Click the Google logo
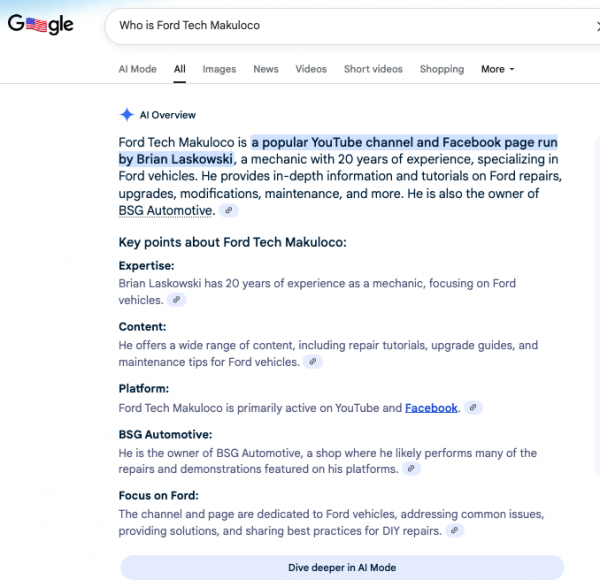The width and height of the screenshot is (600, 587). [x=41, y=25]
